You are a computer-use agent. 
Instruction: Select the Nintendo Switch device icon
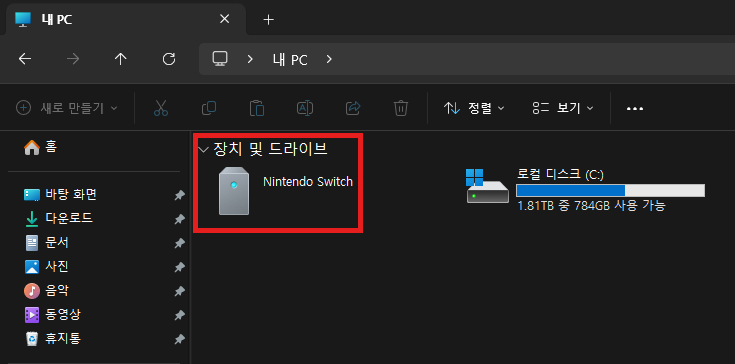(x=234, y=191)
